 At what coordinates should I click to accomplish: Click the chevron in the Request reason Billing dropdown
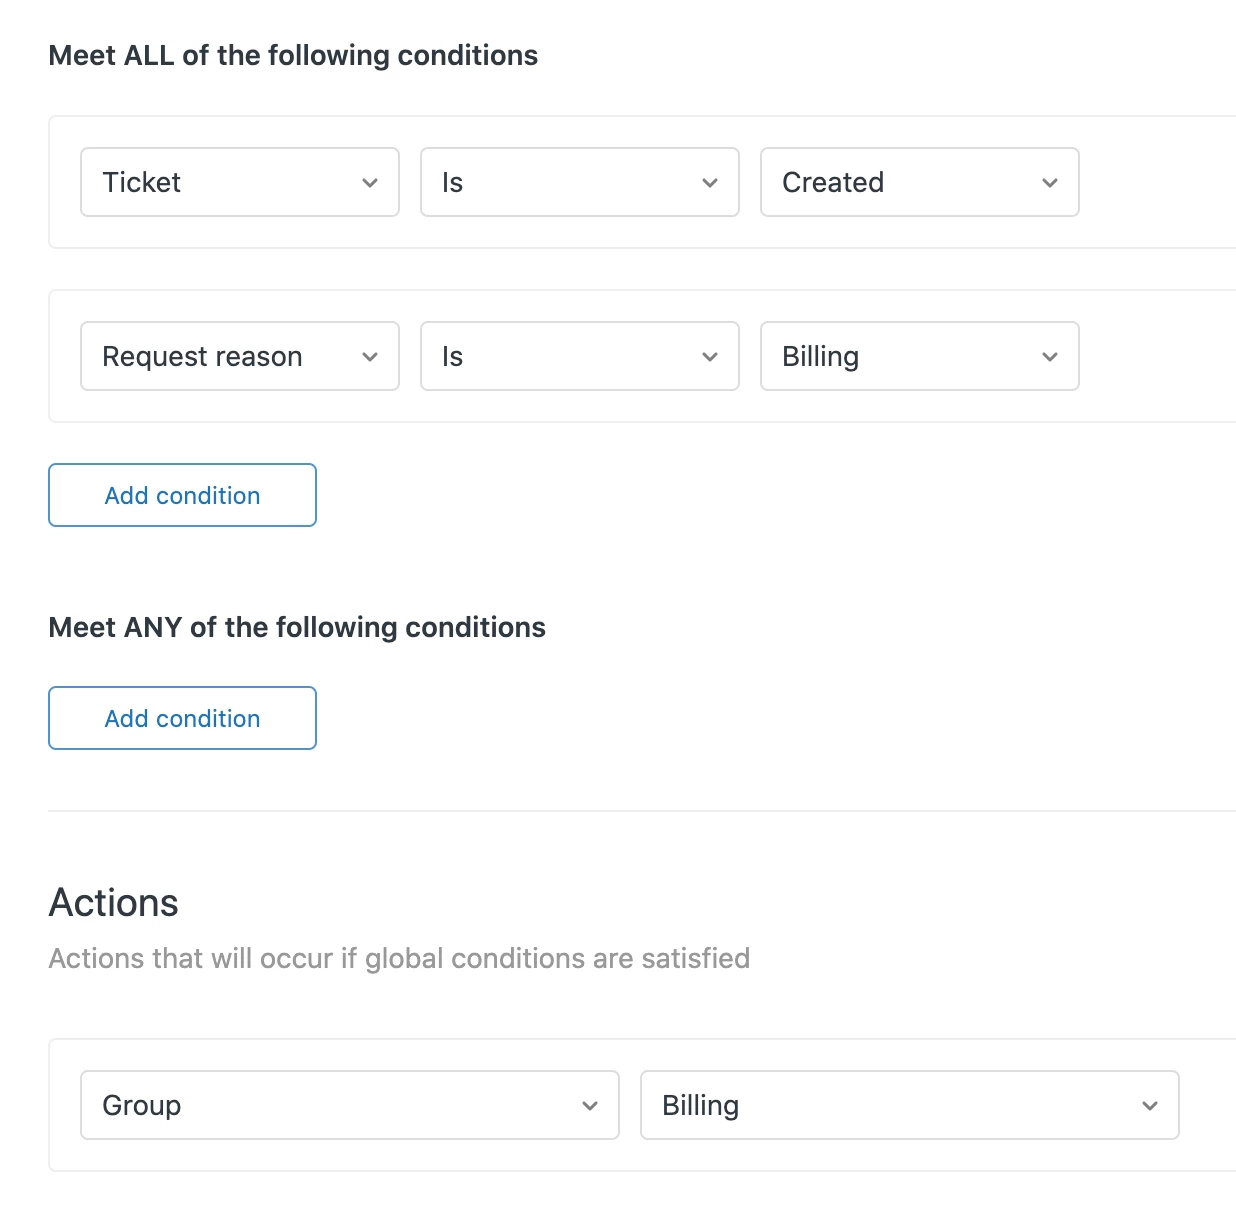1050,357
